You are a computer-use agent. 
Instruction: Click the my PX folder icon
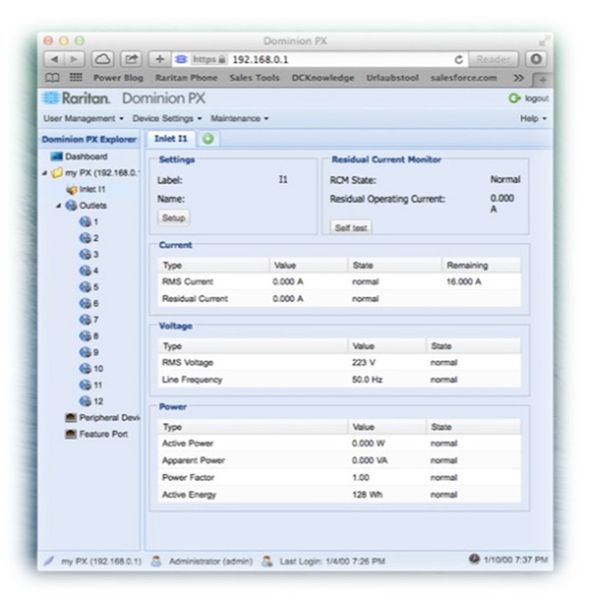pyautogui.click(x=57, y=173)
